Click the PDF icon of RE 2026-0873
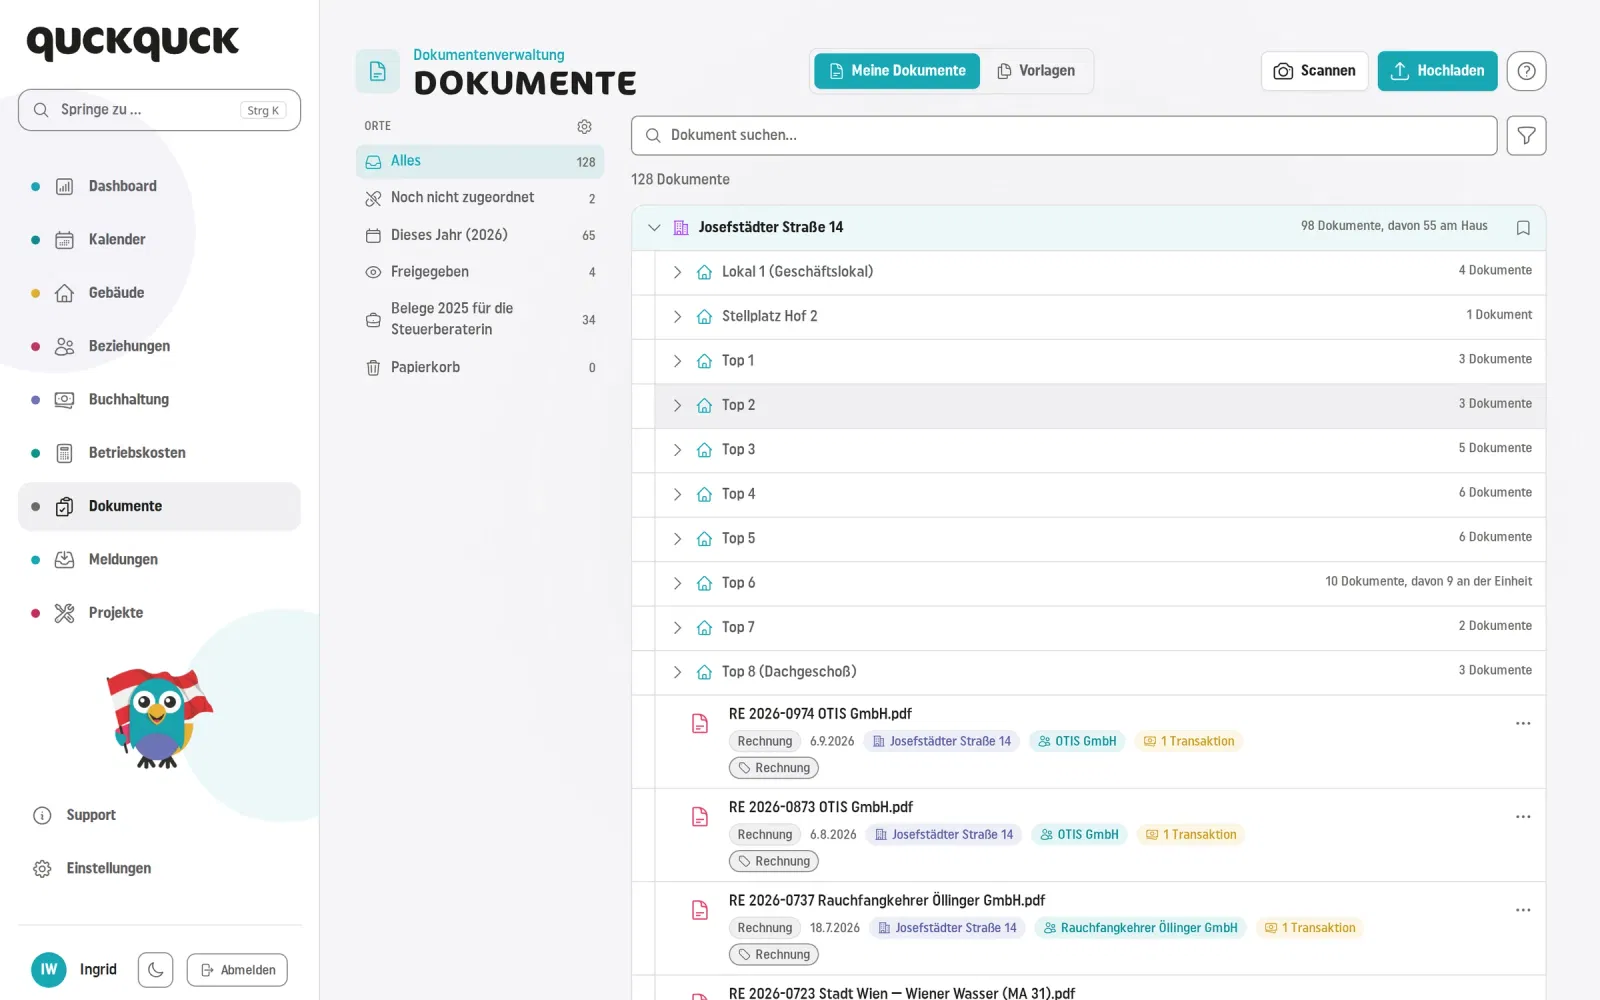Screen dimensions: 1600x1000 700,816
